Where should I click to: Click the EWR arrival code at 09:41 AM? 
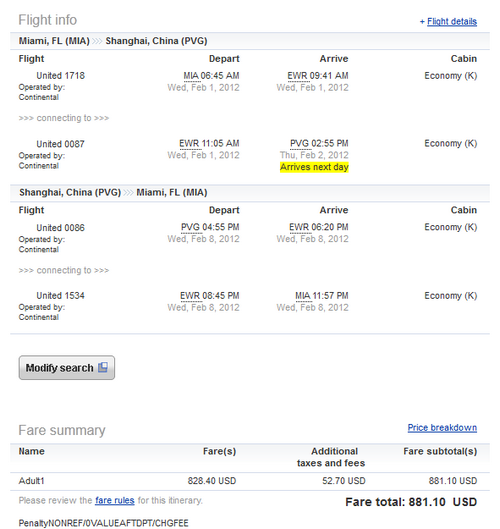pyautogui.click(x=298, y=76)
